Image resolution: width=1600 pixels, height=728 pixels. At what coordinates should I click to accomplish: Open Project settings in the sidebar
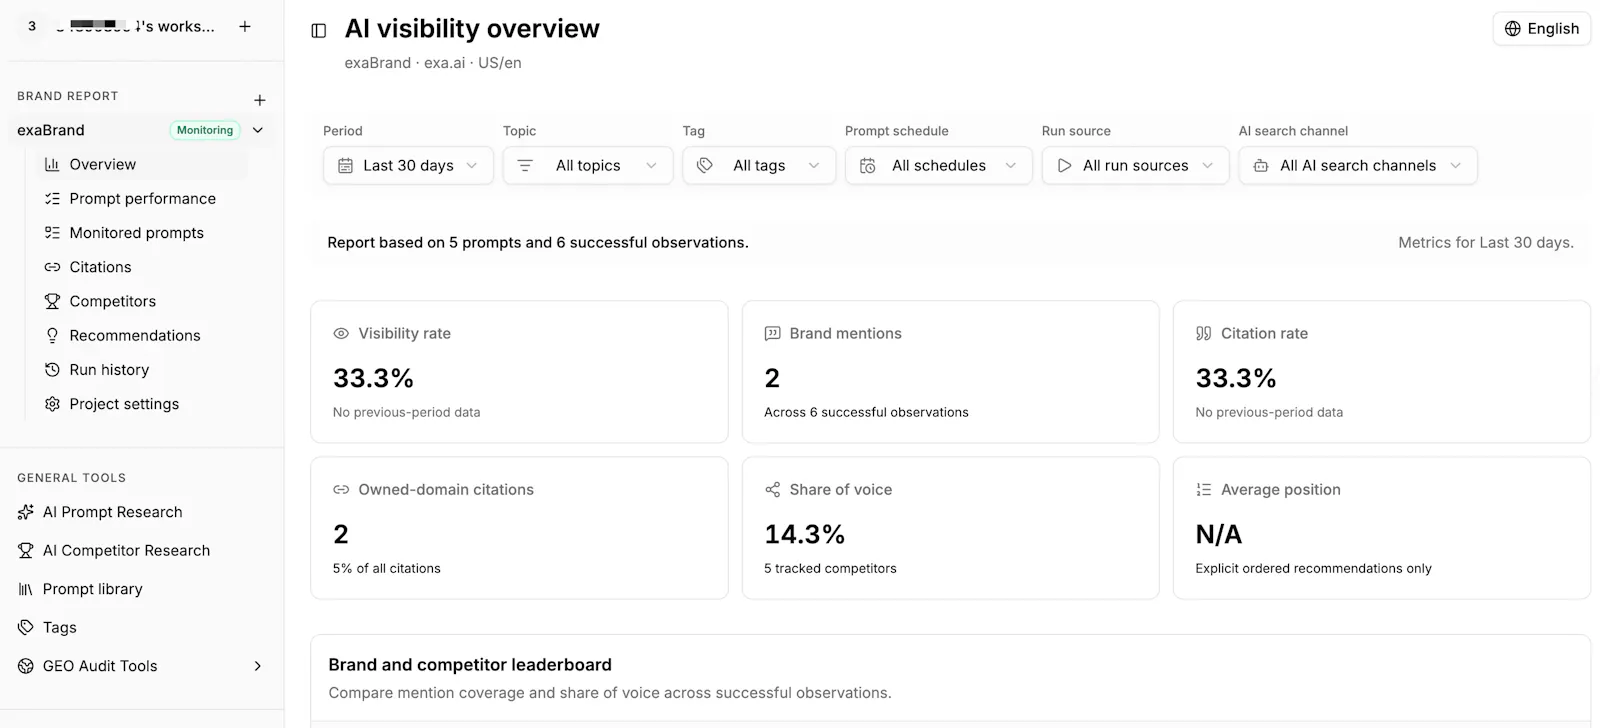(142, 404)
